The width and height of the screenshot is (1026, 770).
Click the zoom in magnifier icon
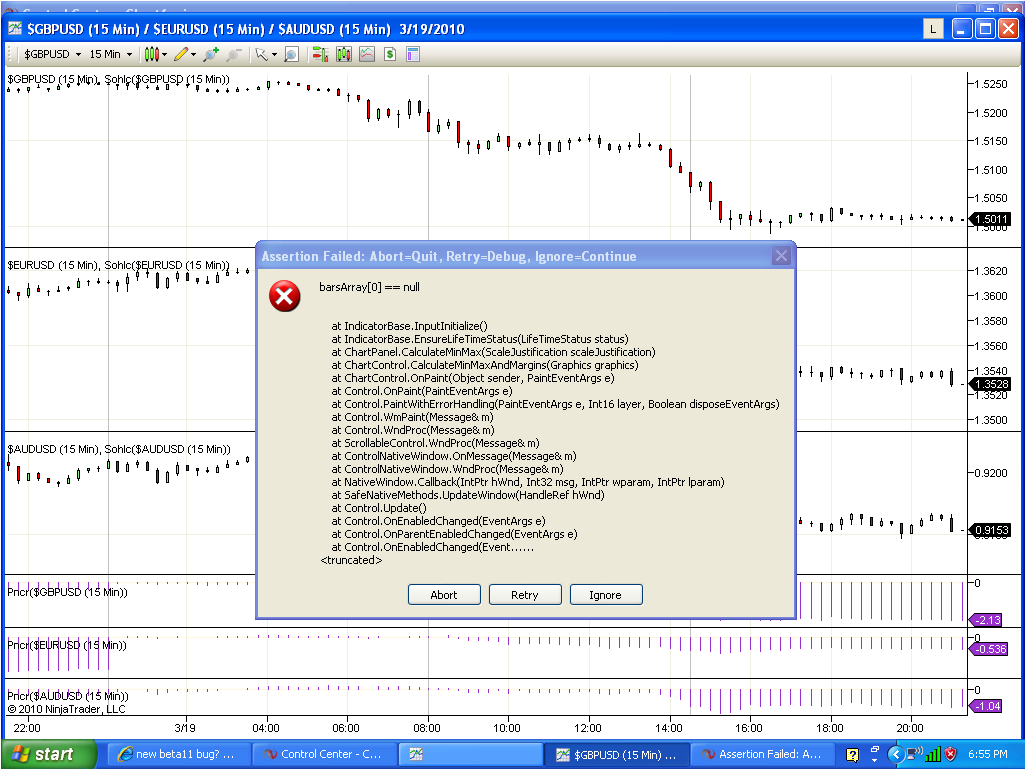coord(211,54)
